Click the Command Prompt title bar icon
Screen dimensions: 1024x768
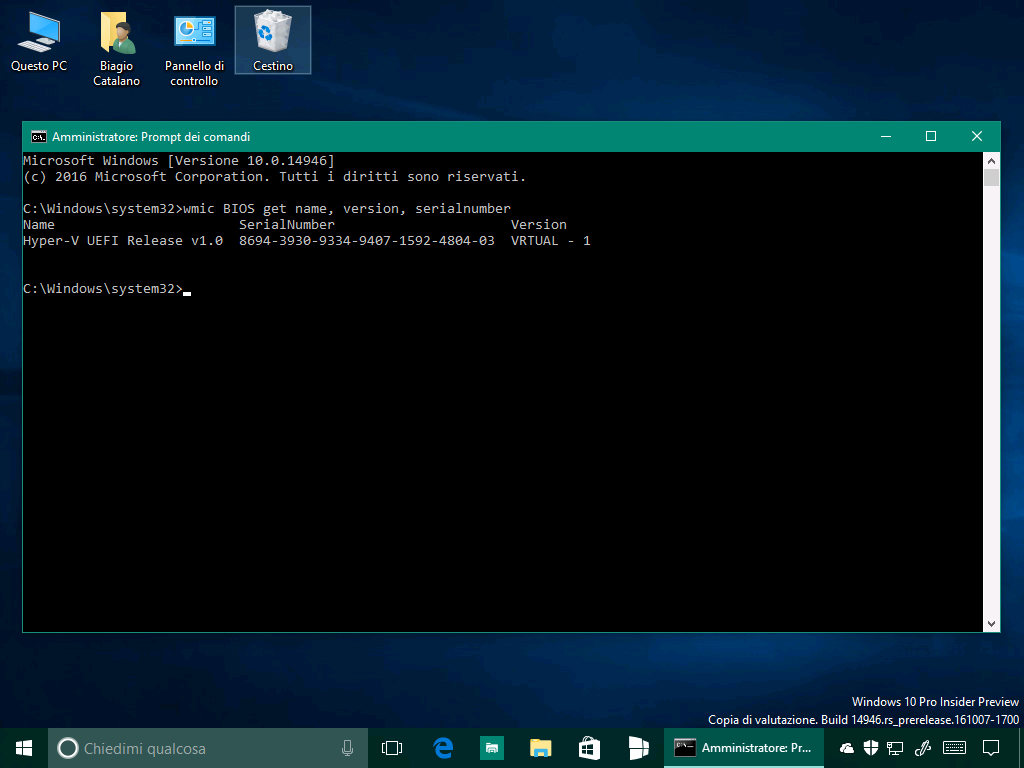coord(39,136)
